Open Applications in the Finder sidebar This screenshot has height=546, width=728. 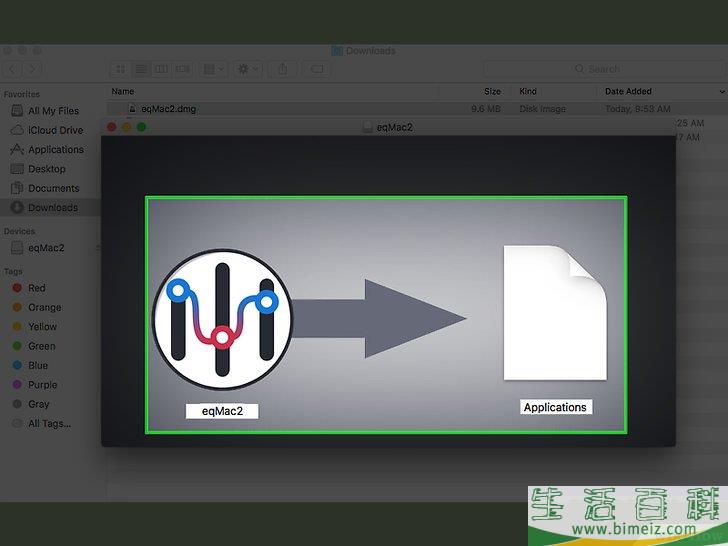(x=55, y=150)
